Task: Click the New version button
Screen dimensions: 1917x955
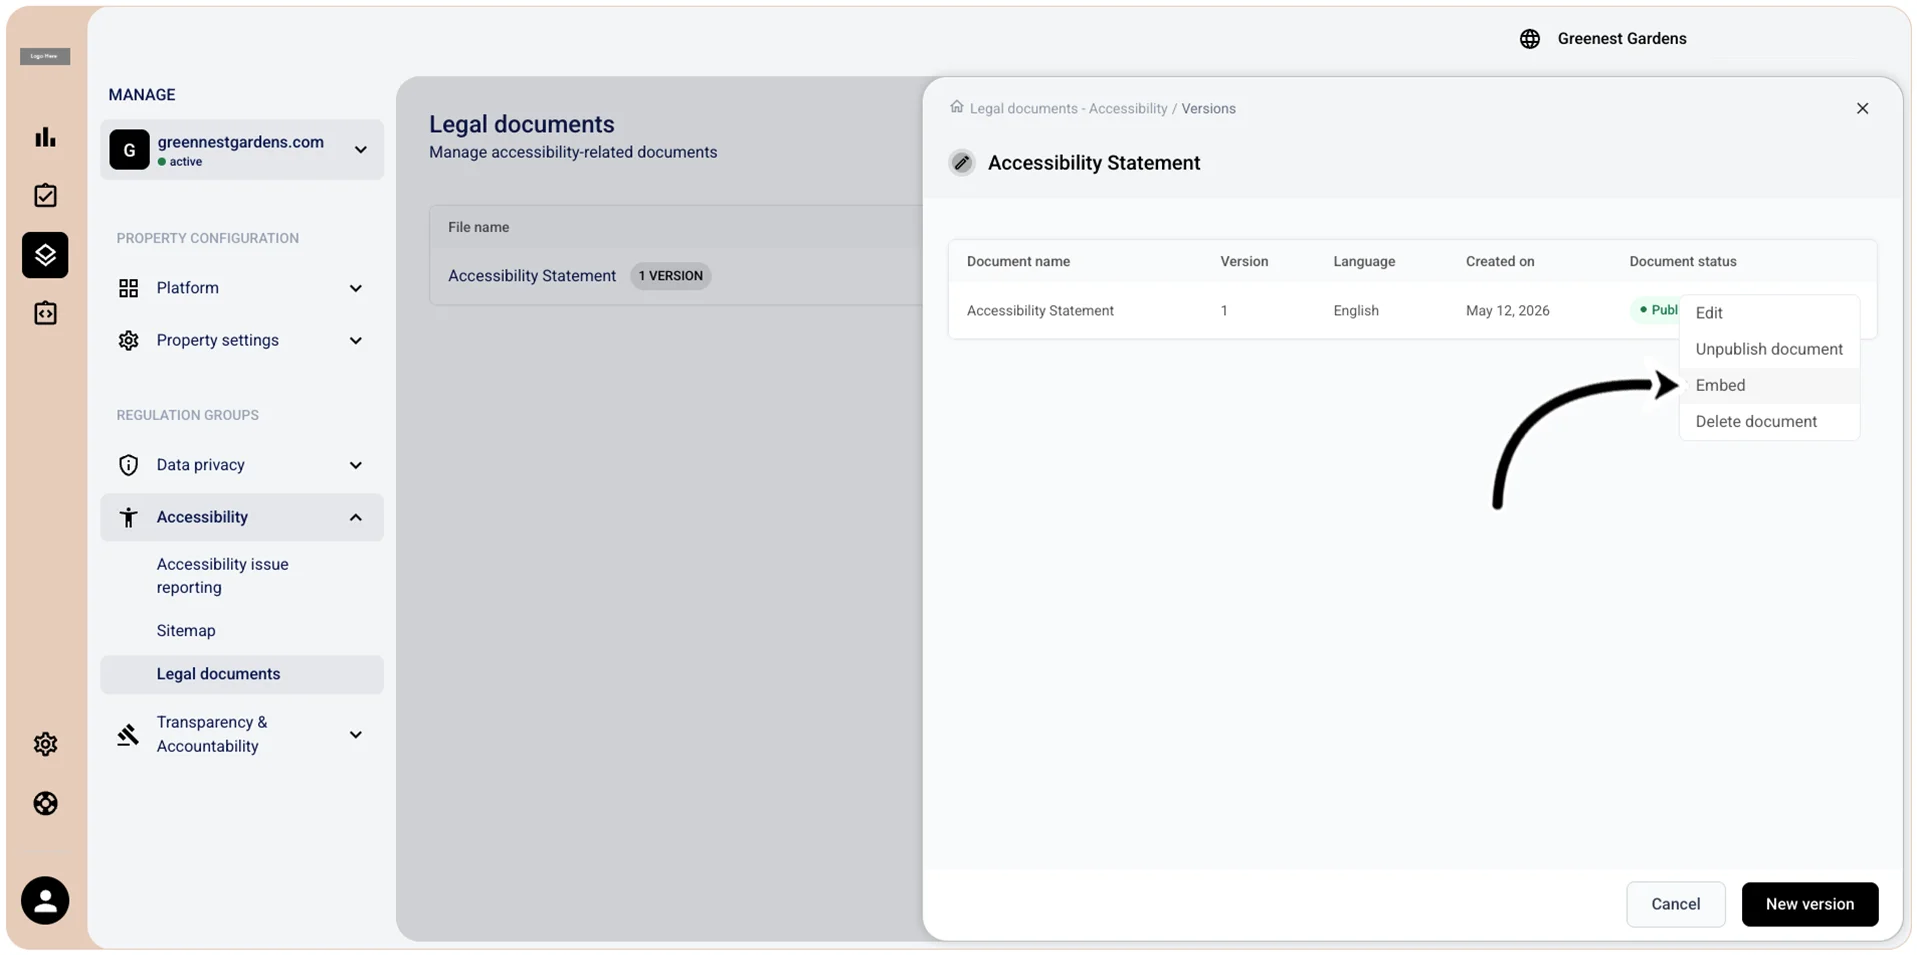Action: [x=1810, y=904]
